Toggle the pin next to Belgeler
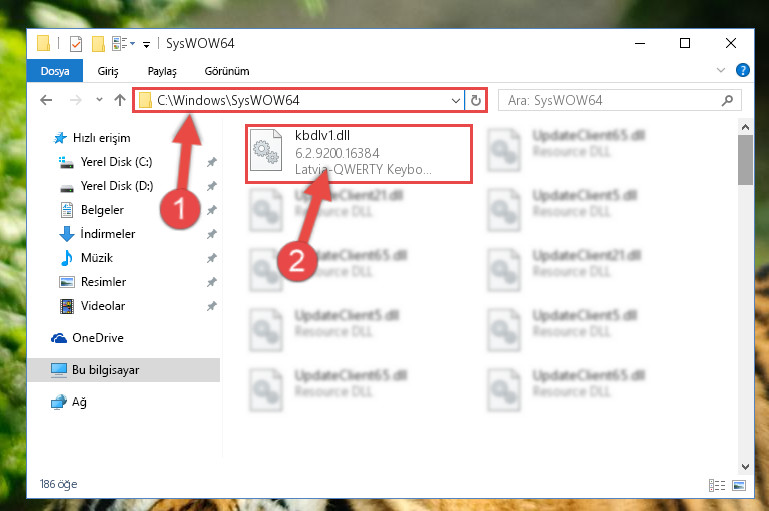 point(212,210)
